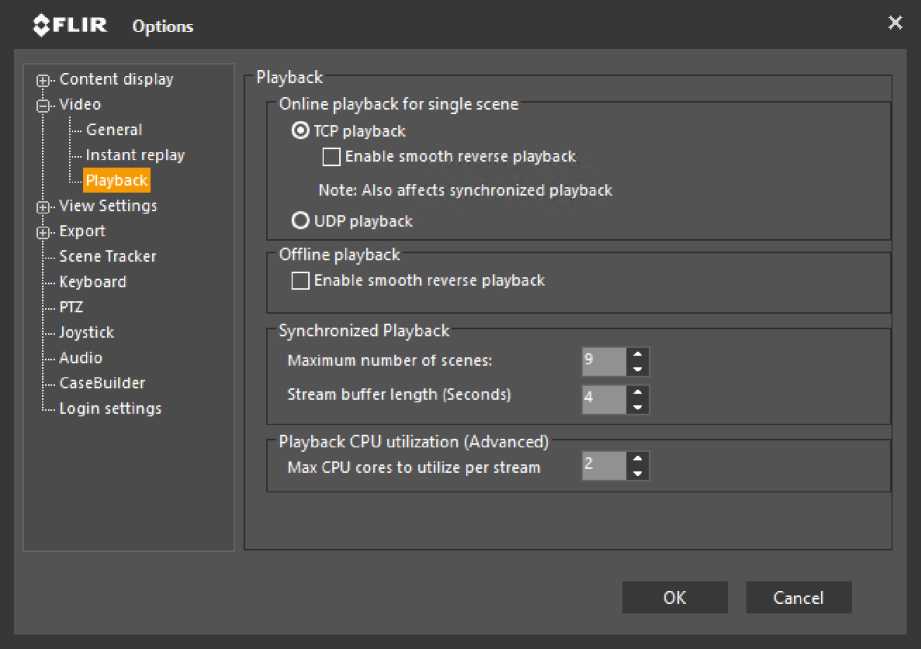921x649 pixels.
Task: Select the TCP playback radio button
Action: click(x=300, y=131)
